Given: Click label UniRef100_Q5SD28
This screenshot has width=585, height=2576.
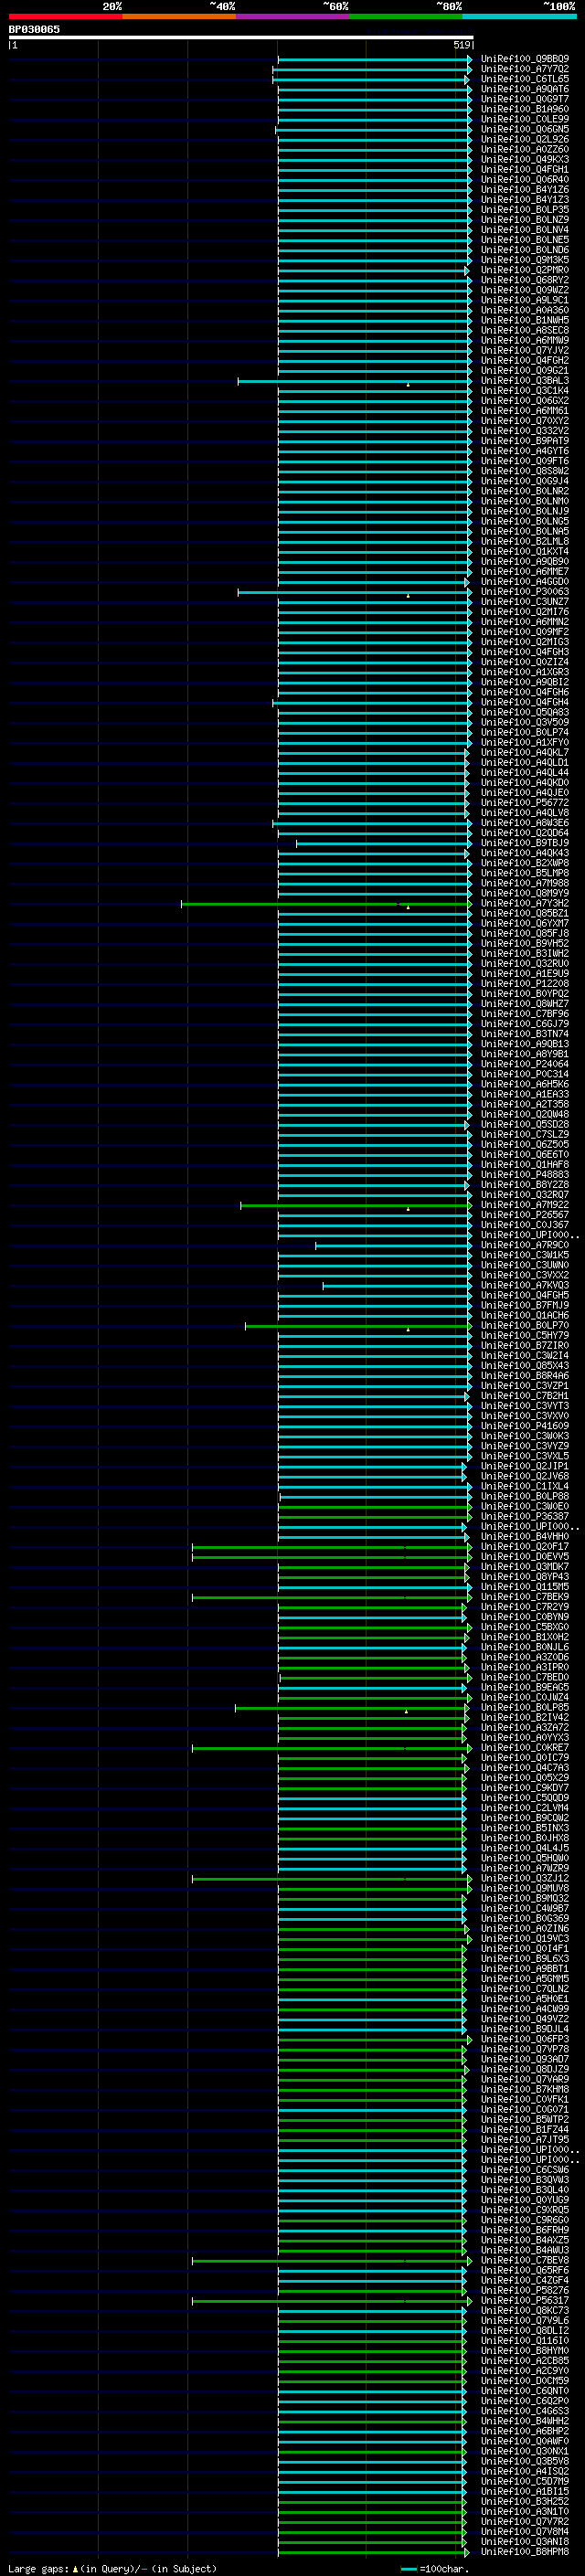Looking at the screenshot, I should click(x=525, y=1125).
